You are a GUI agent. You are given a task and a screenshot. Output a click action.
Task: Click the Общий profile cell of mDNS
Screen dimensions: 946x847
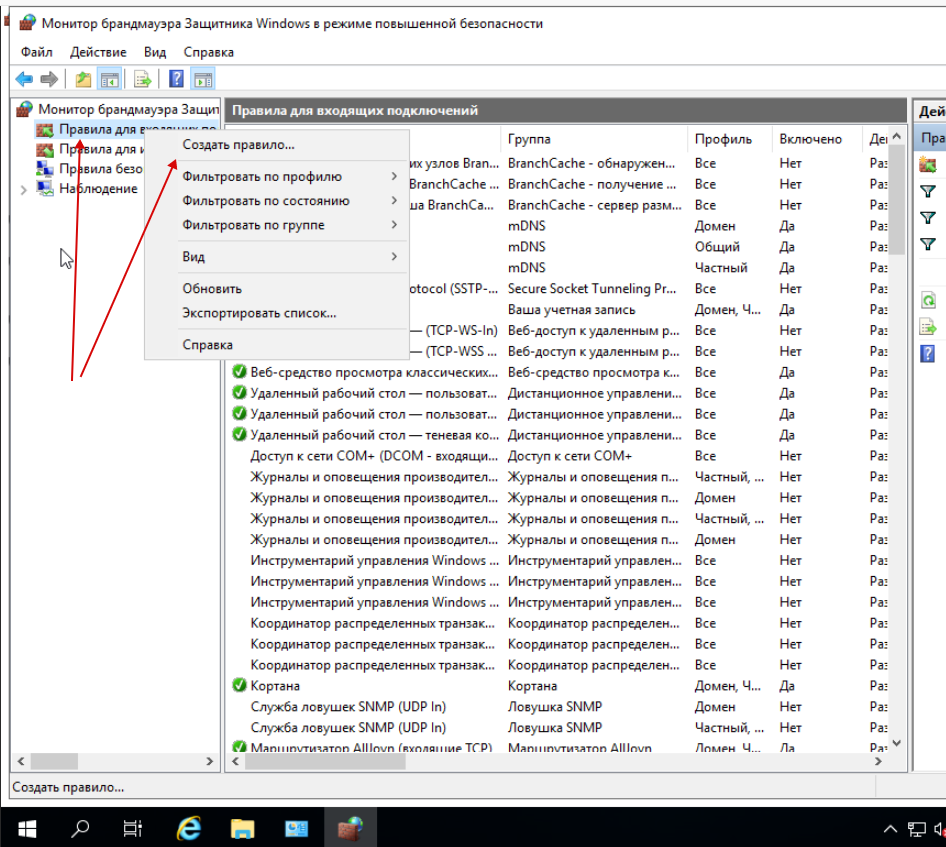pos(717,247)
